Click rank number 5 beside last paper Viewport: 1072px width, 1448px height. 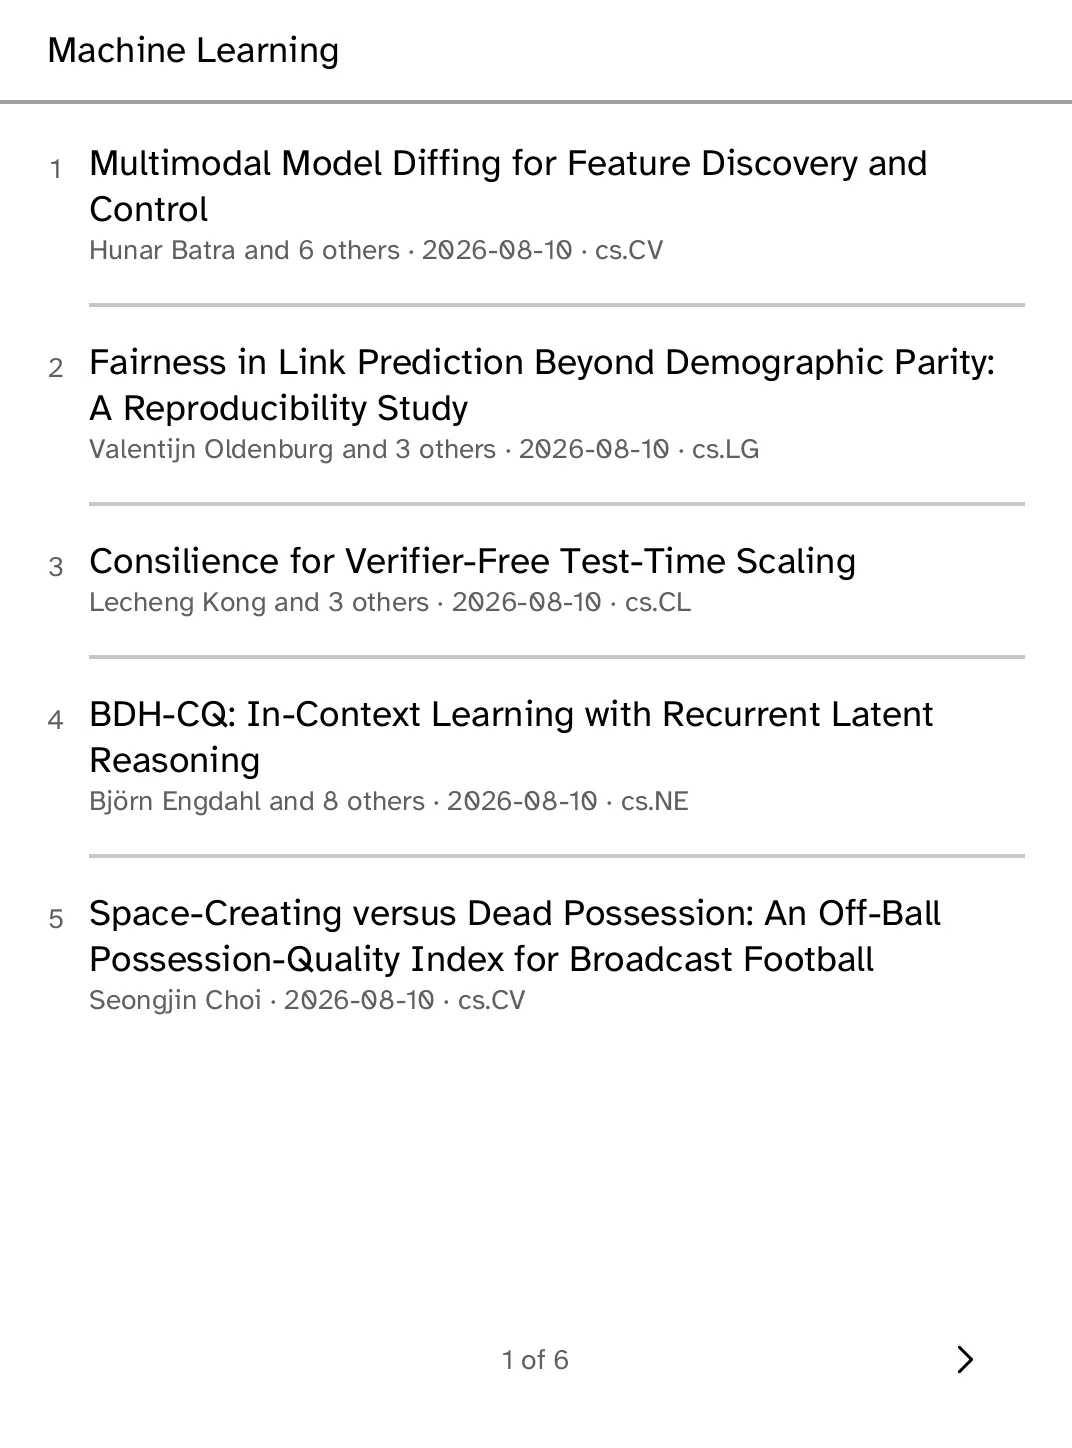pyautogui.click(x=56, y=919)
